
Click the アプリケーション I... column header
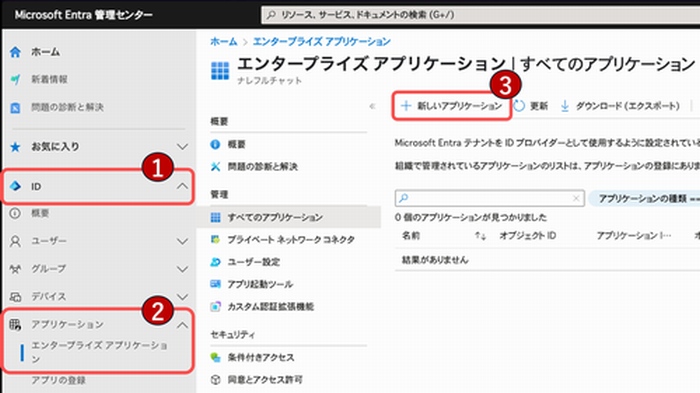(634, 236)
